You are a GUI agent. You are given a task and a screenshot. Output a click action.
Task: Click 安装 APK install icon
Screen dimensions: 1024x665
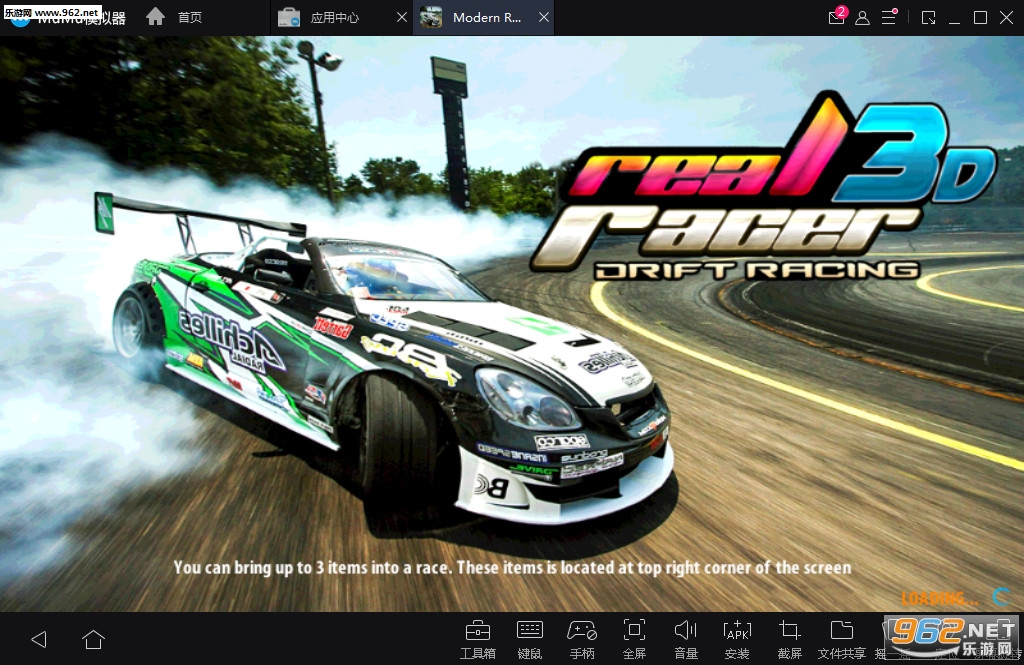[x=737, y=637]
